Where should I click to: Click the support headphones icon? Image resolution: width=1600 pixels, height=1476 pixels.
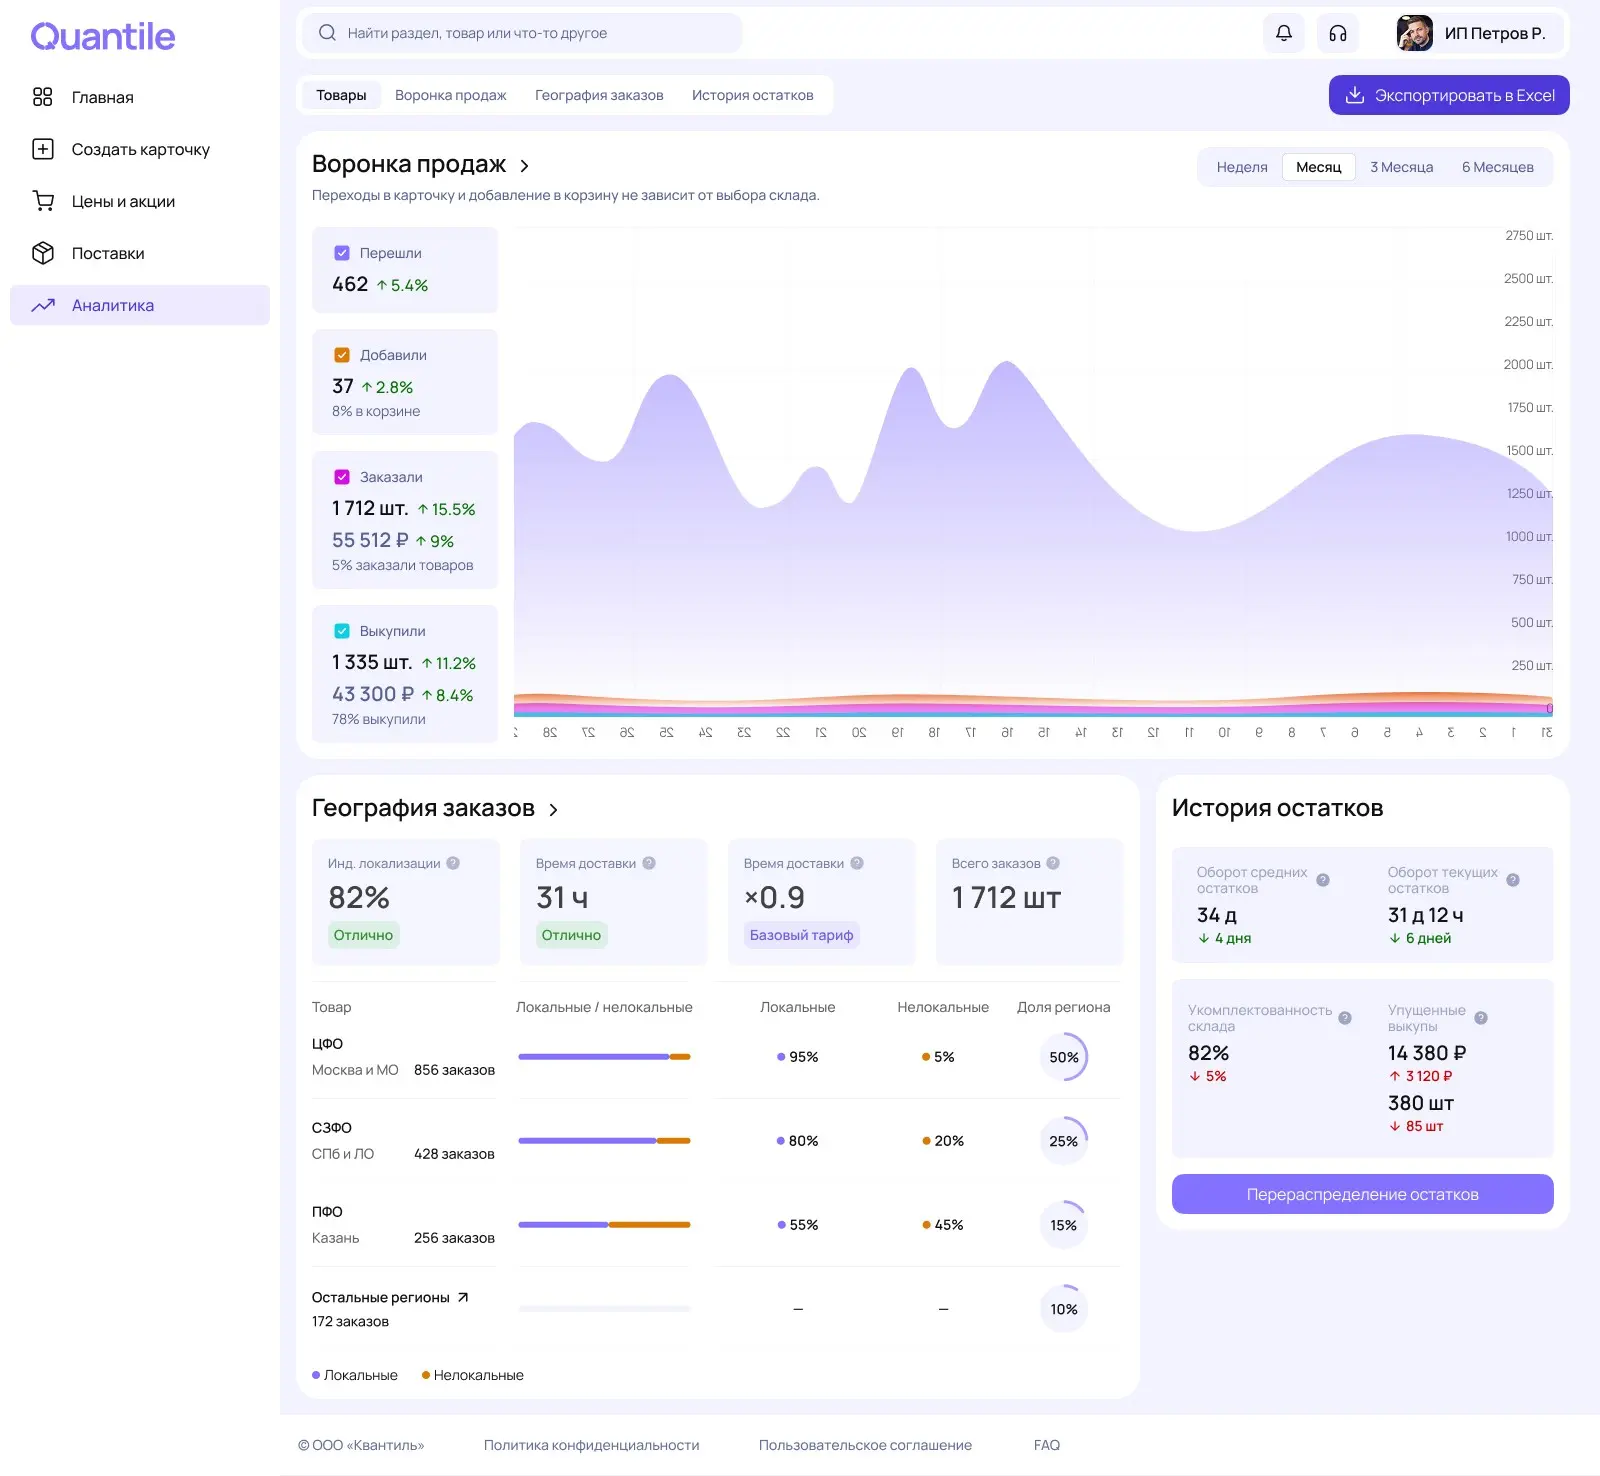[1338, 33]
